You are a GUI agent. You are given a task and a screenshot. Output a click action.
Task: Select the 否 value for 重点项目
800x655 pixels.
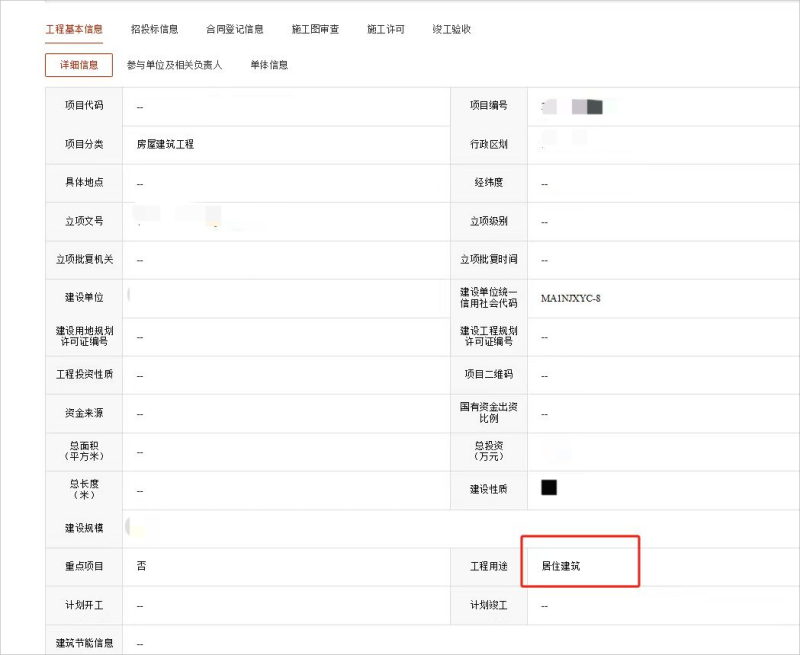(141, 566)
